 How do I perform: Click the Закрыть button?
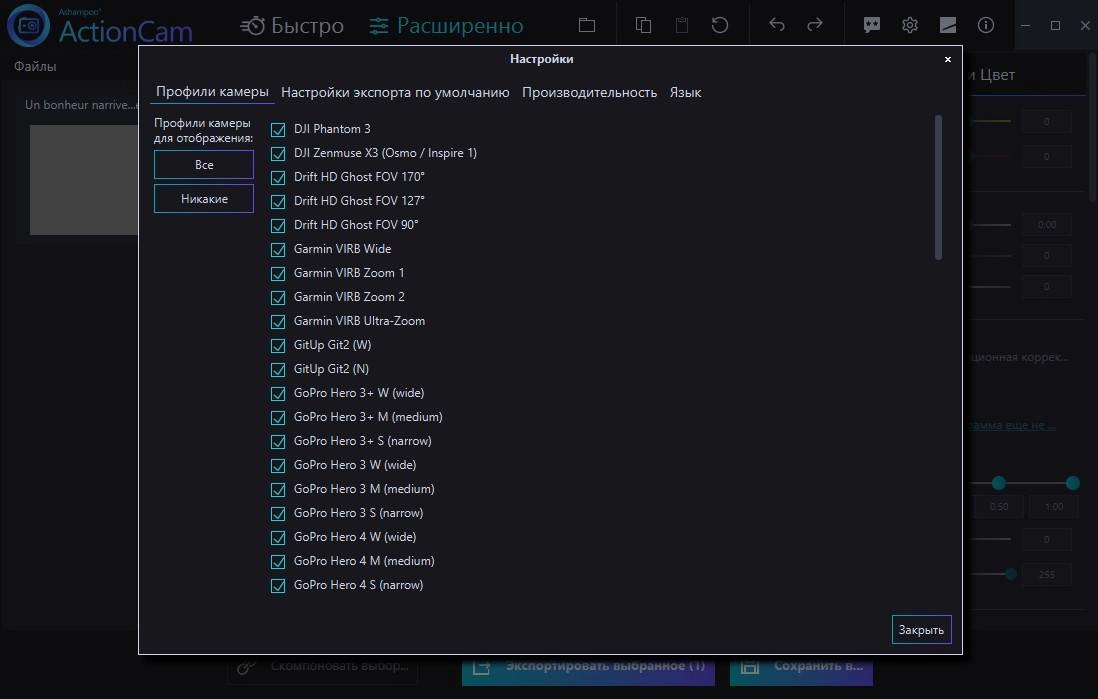[x=921, y=630]
